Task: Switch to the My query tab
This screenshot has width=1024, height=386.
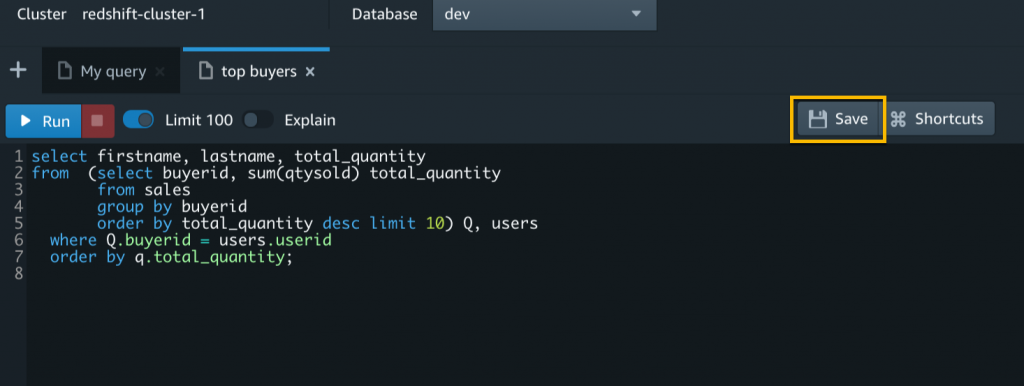Action: pos(111,71)
